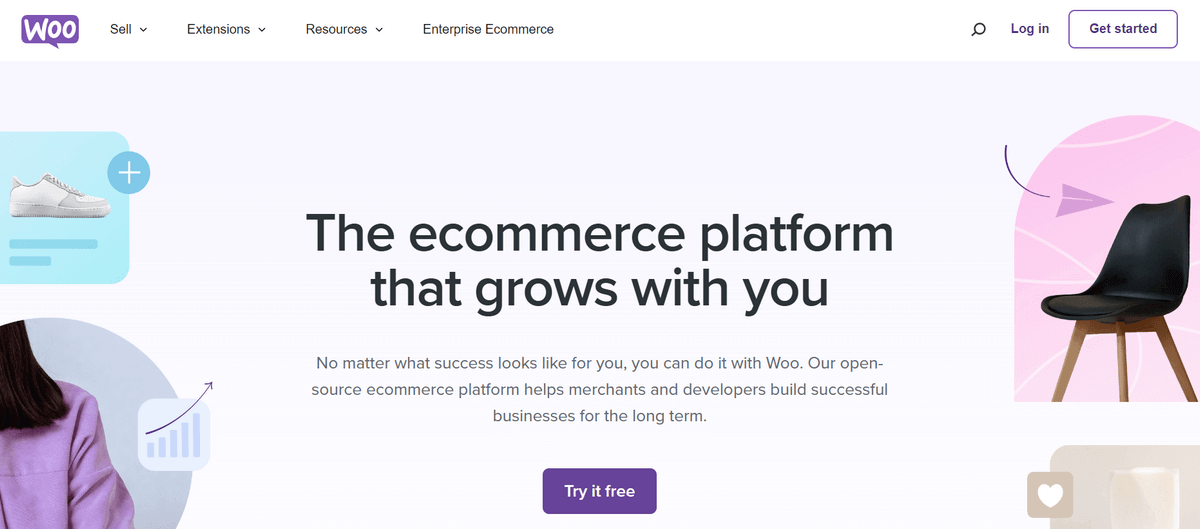Click the Try it free button
1200x529 pixels.
coord(600,491)
